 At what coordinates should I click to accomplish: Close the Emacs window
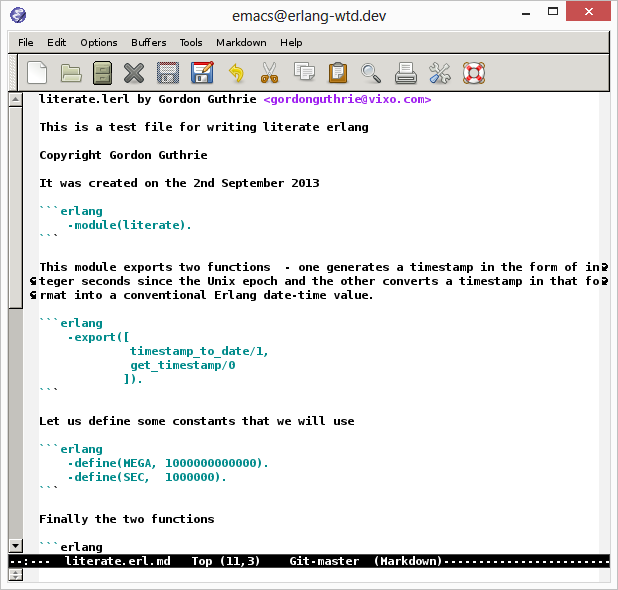588,12
